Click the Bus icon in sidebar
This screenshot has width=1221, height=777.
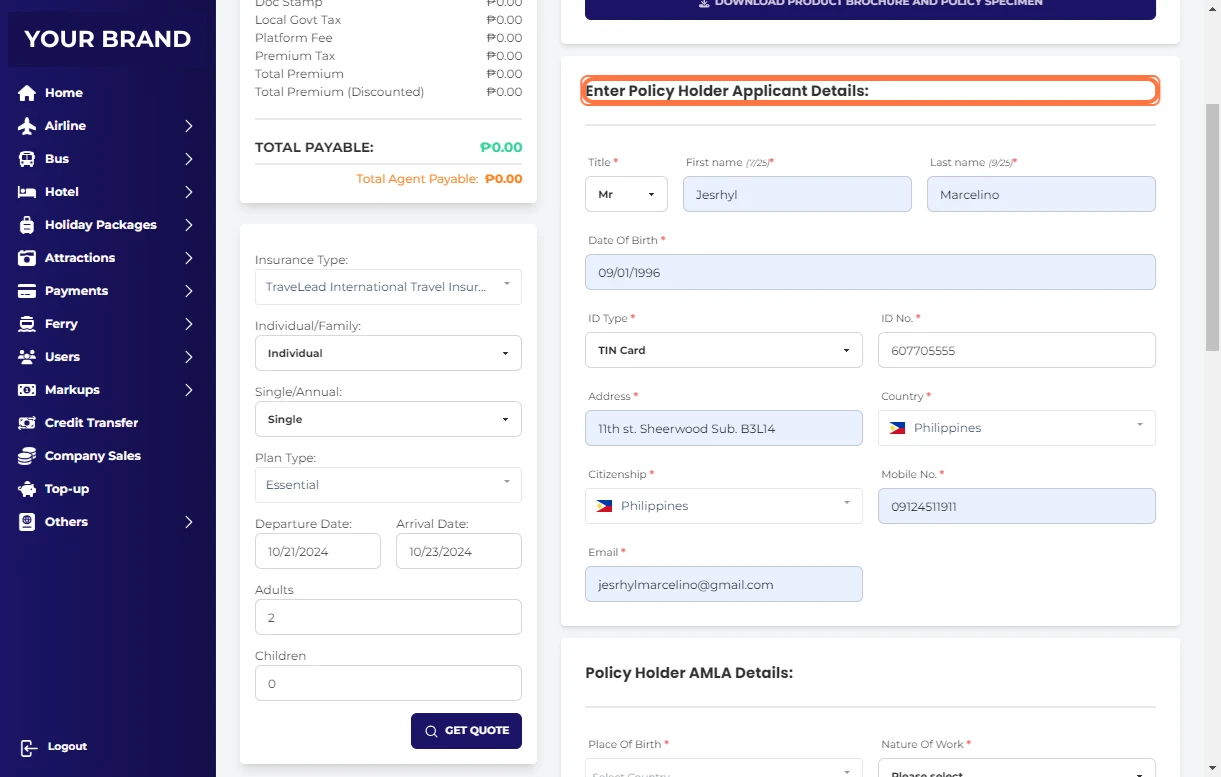pyautogui.click(x=27, y=159)
